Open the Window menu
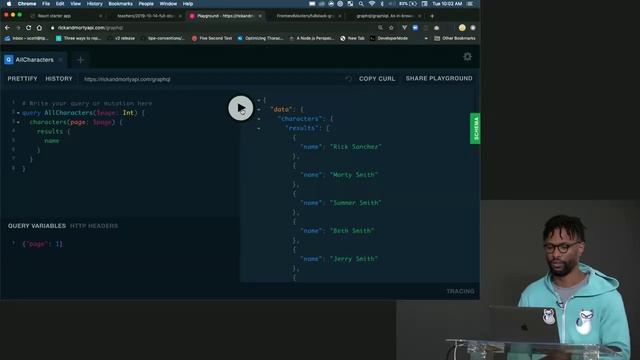The height and width of the screenshot is (360, 640). pos(168,4)
